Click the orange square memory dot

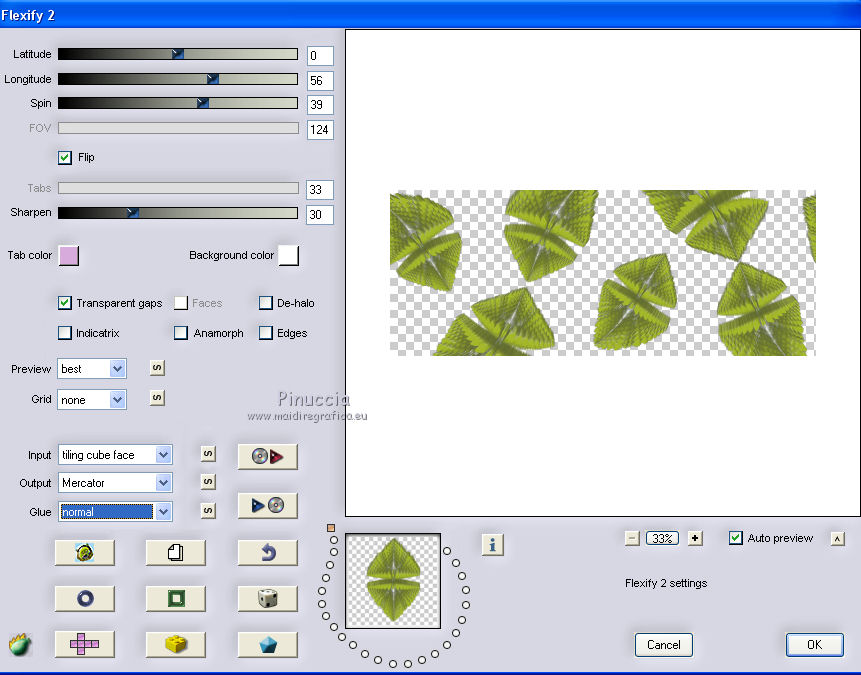click(331, 528)
